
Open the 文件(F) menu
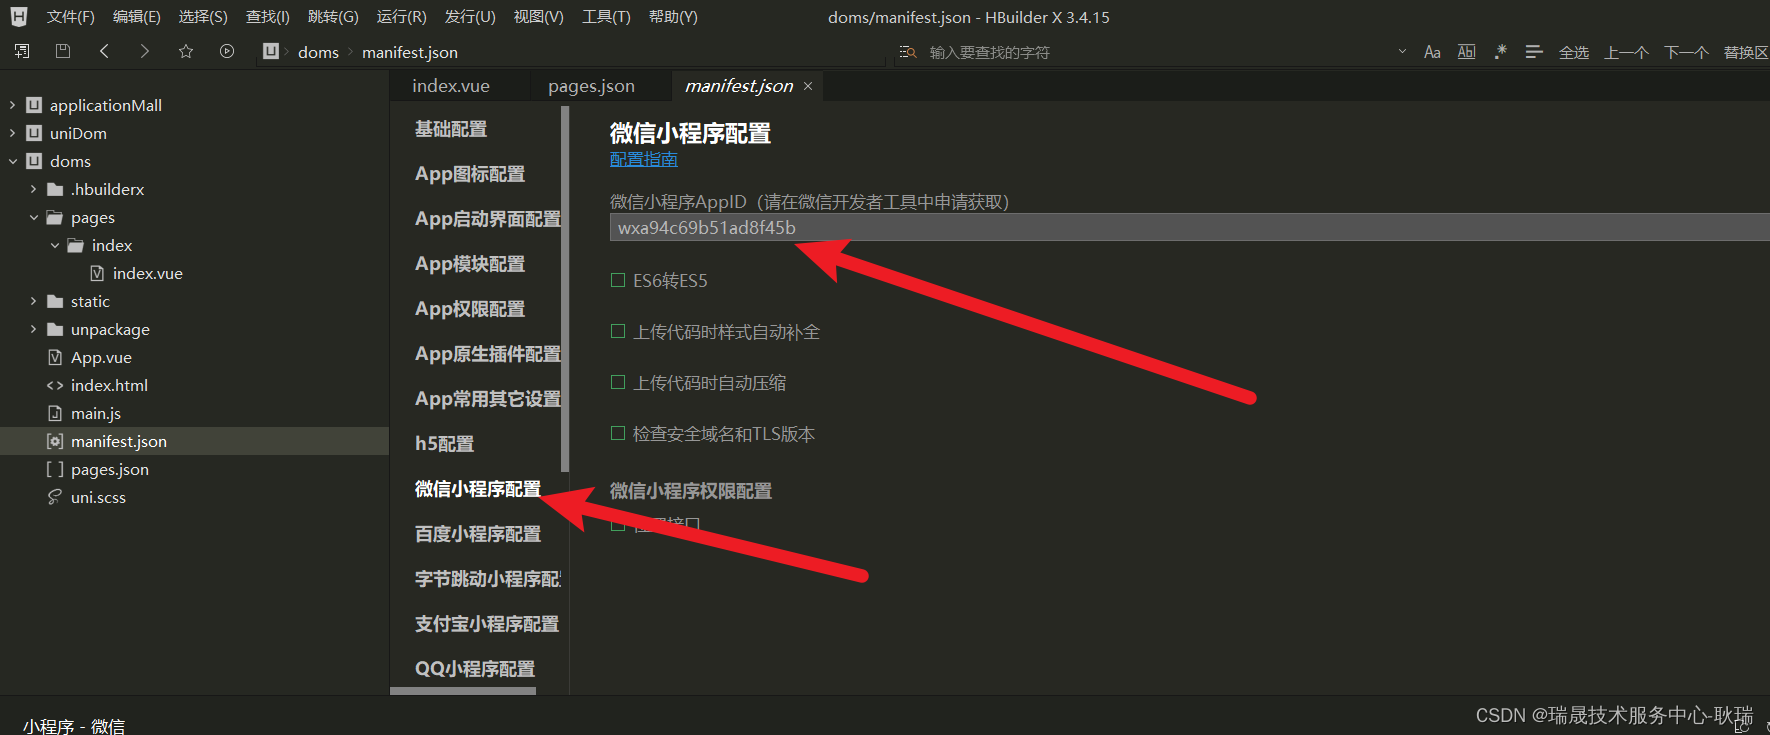click(x=71, y=17)
